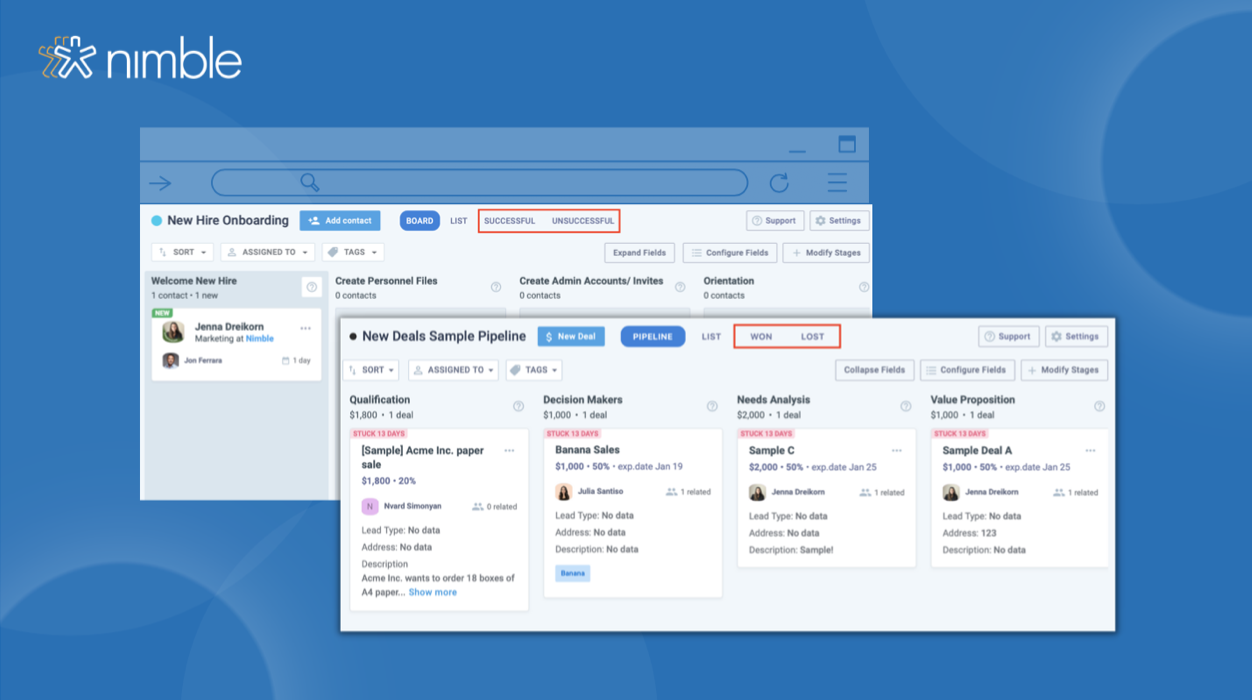
Task: Click Show more on the Acme Inc. card
Action: pos(432,592)
